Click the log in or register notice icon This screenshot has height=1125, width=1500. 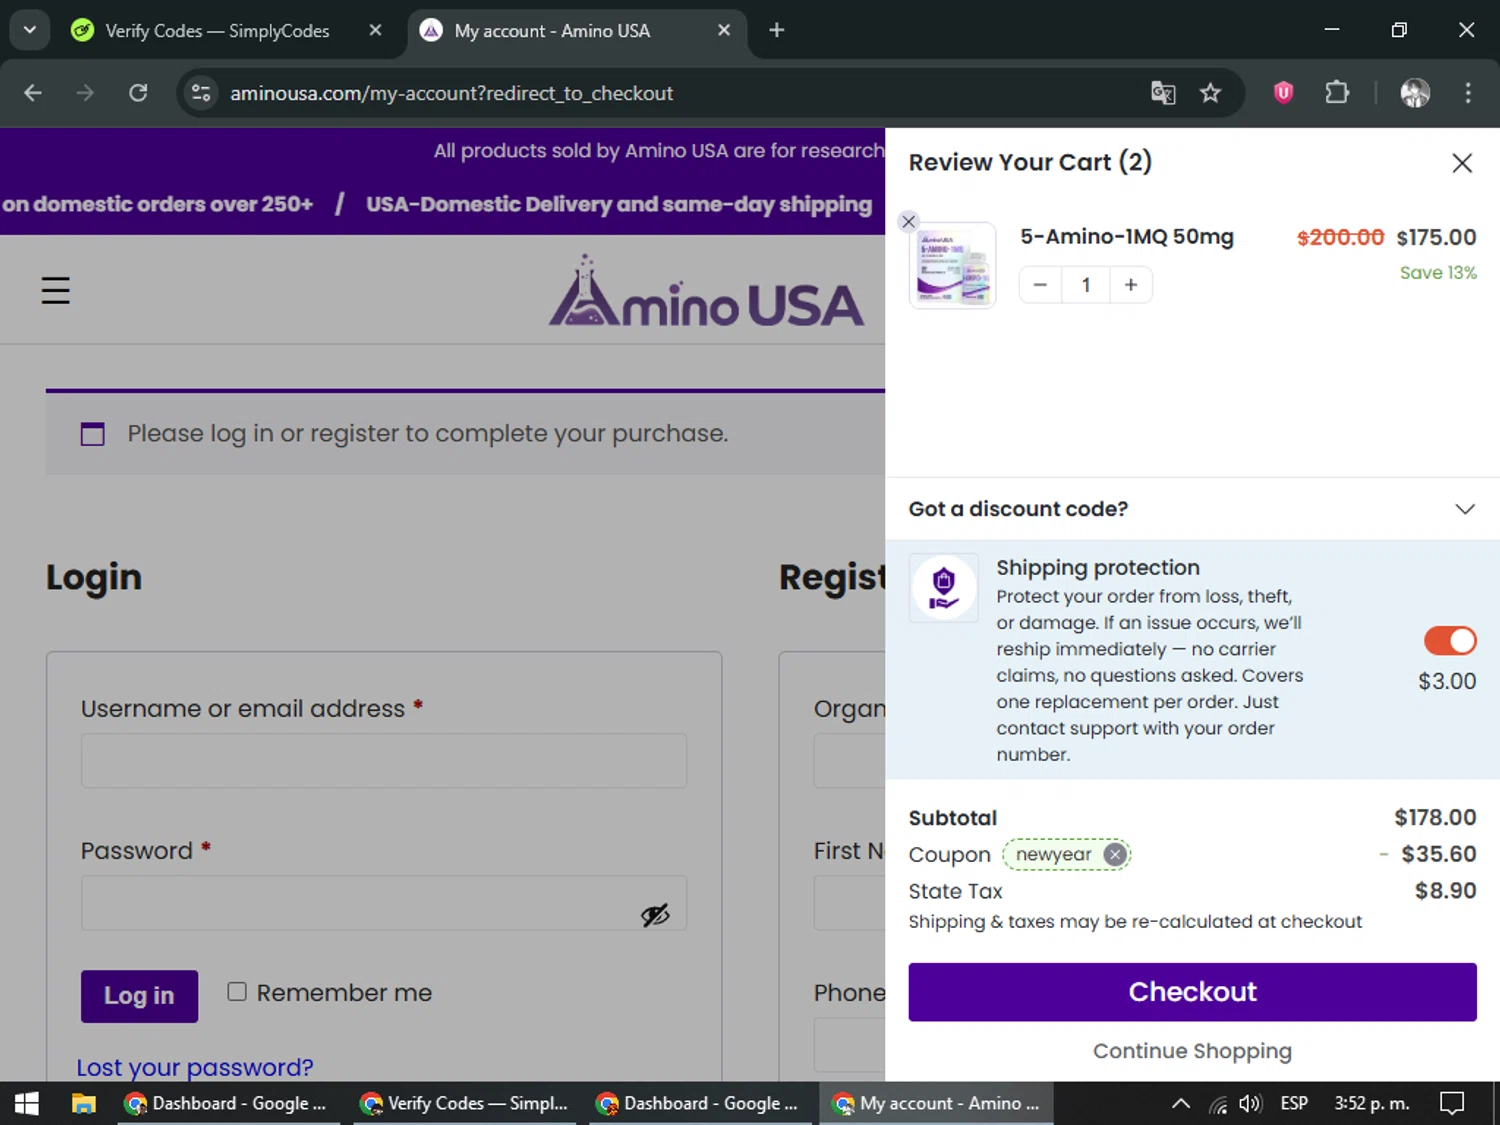(x=92, y=433)
